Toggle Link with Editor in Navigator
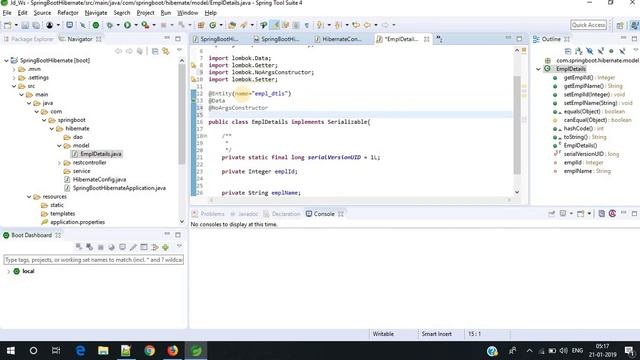 [x=165, y=51]
